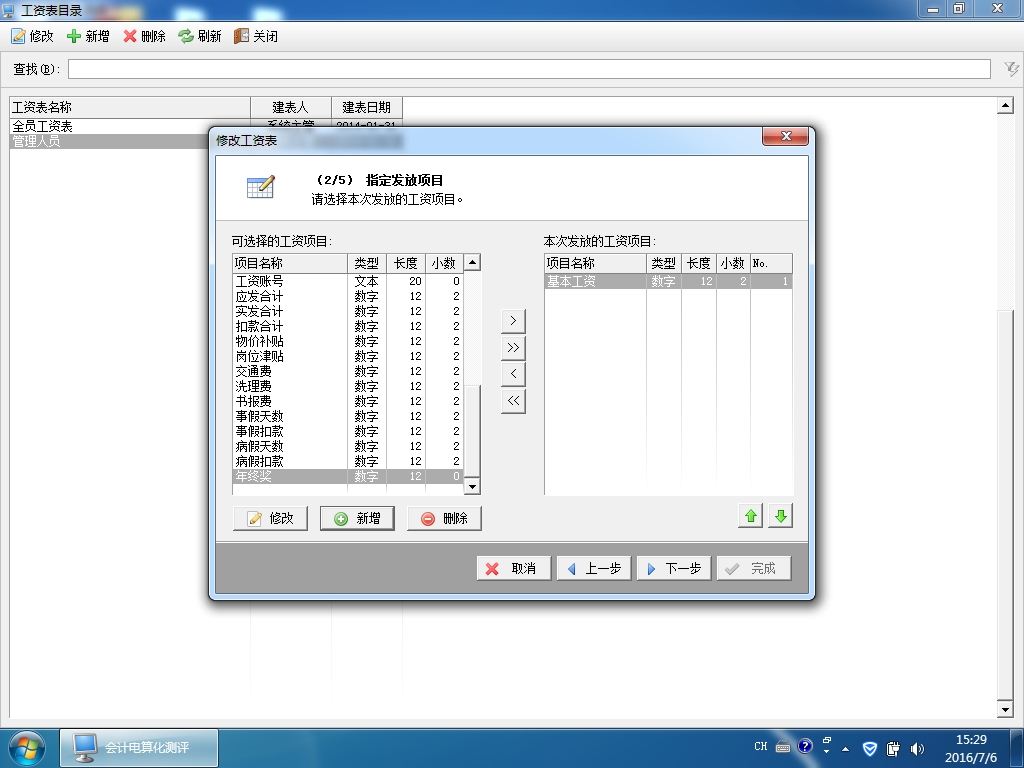Select the 管理人员 row in the list
This screenshot has height=768, width=1024.
tap(110, 141)
